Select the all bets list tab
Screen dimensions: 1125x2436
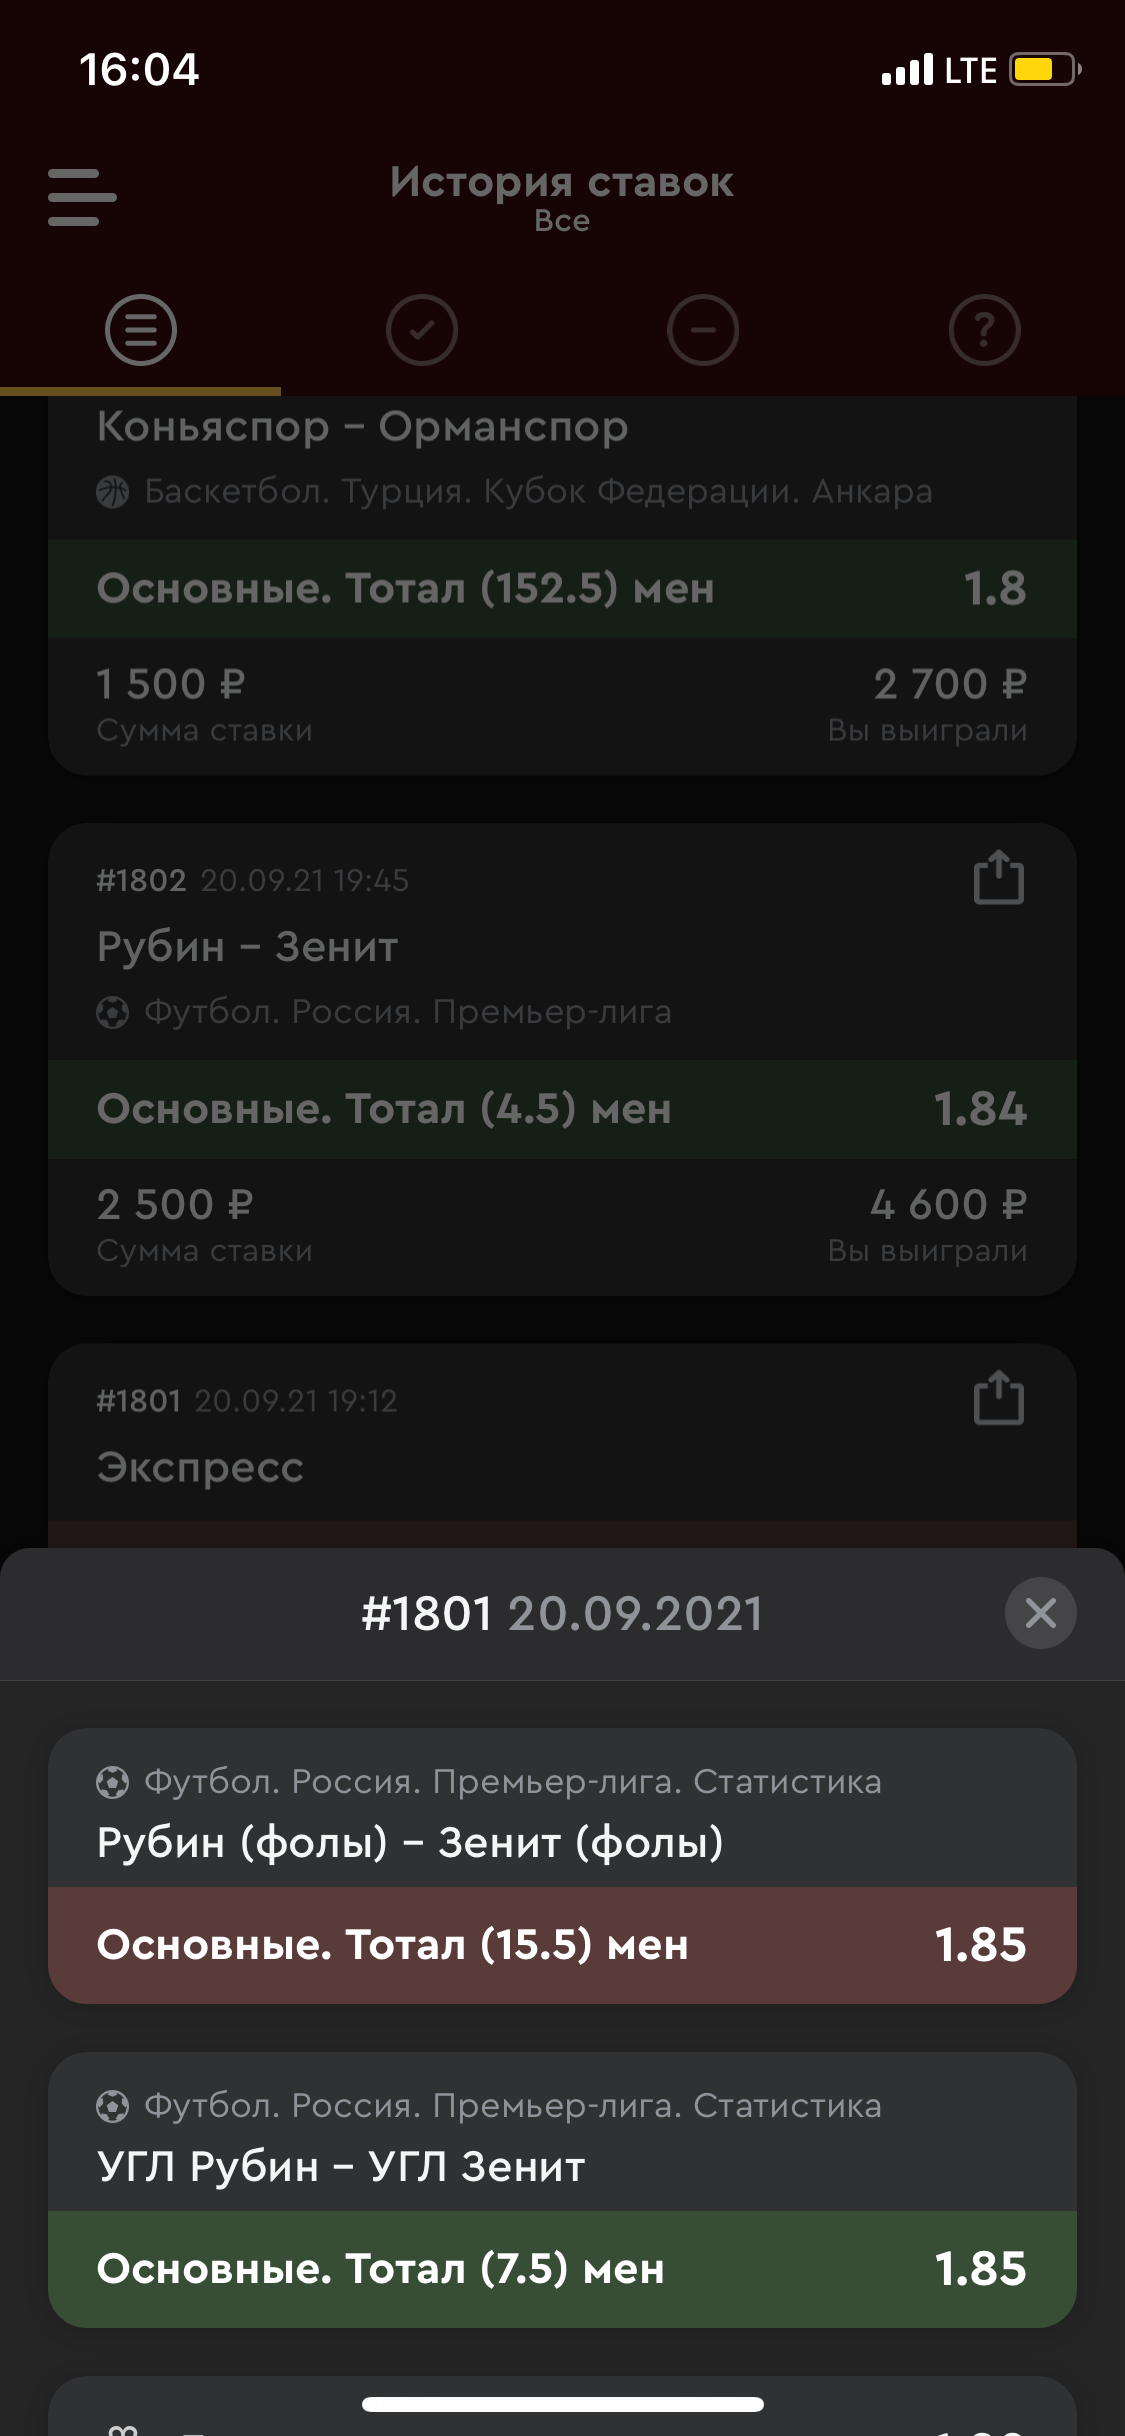coord(141,330)
